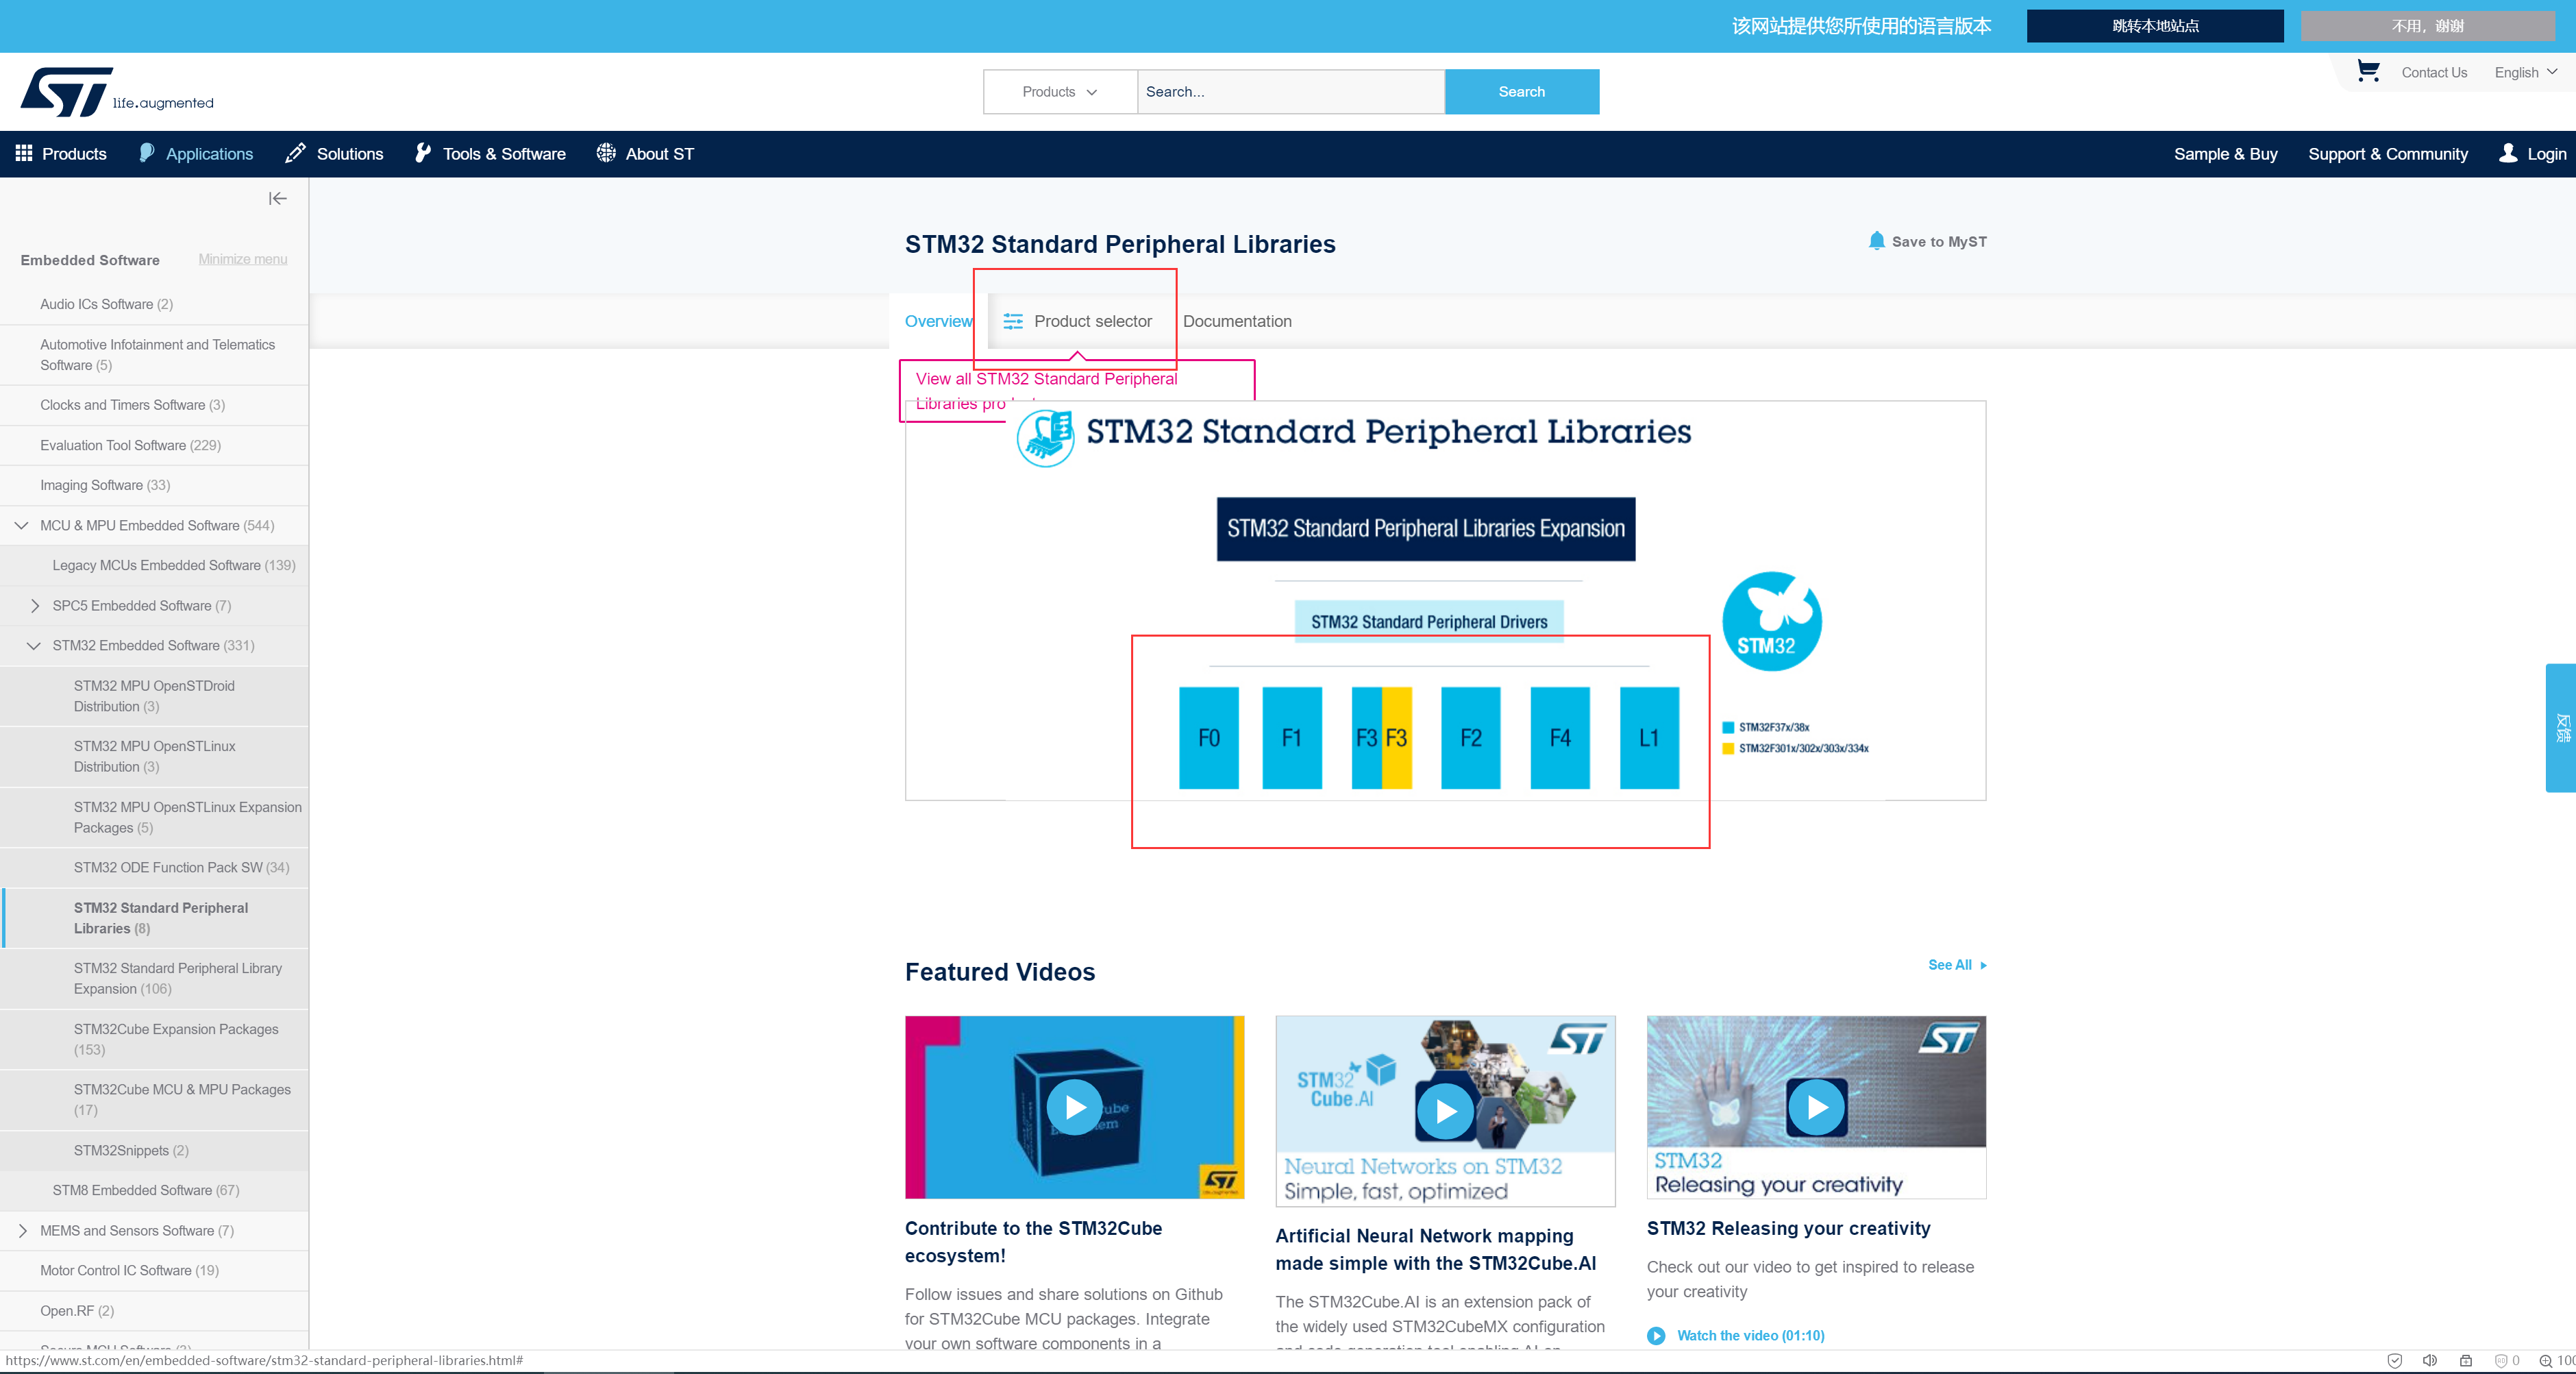This screenshot has height=1374, width=2576.
Task: Play the STM32 Releasing your creativity video
Action: click(1818, 1107)
